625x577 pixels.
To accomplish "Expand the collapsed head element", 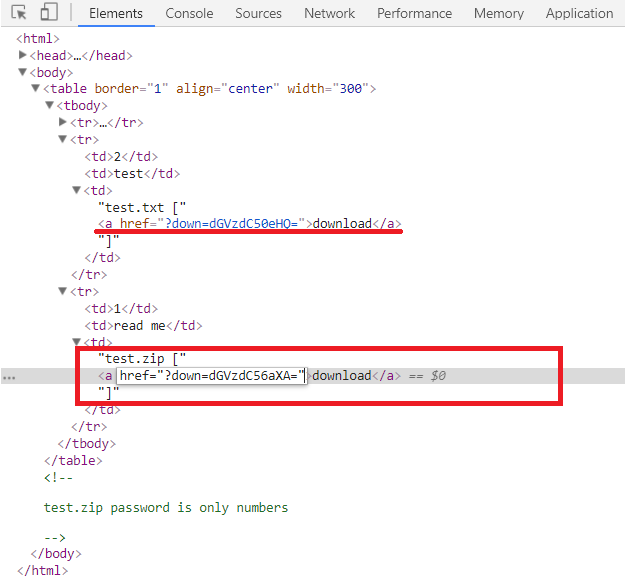I will 23,55.
